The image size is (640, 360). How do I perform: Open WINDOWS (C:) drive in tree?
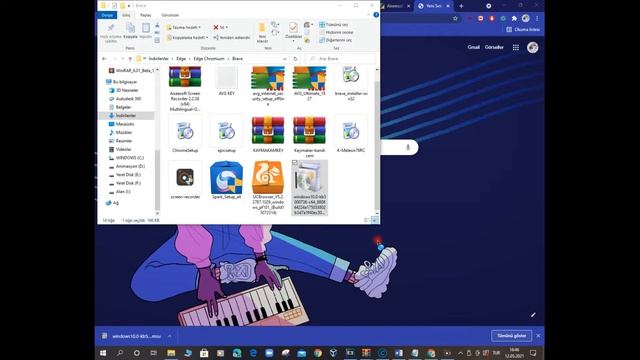coord(129,158)
